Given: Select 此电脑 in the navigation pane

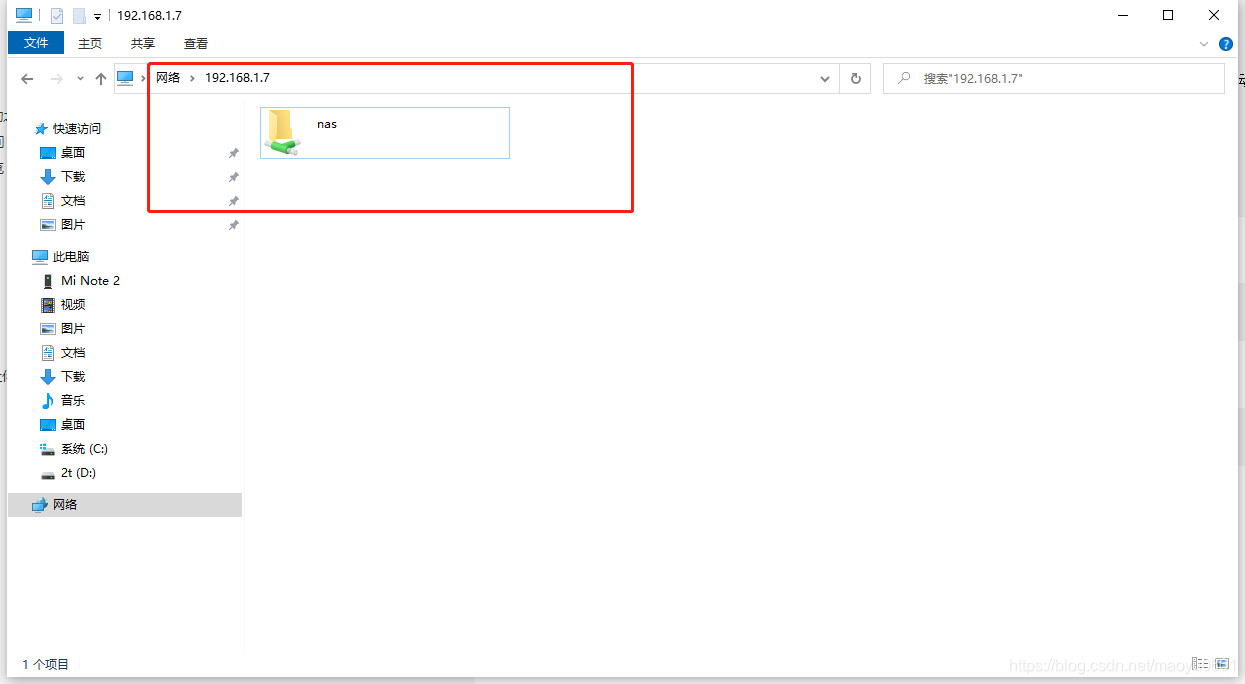Looking at the screenshot, I should 71,256.
